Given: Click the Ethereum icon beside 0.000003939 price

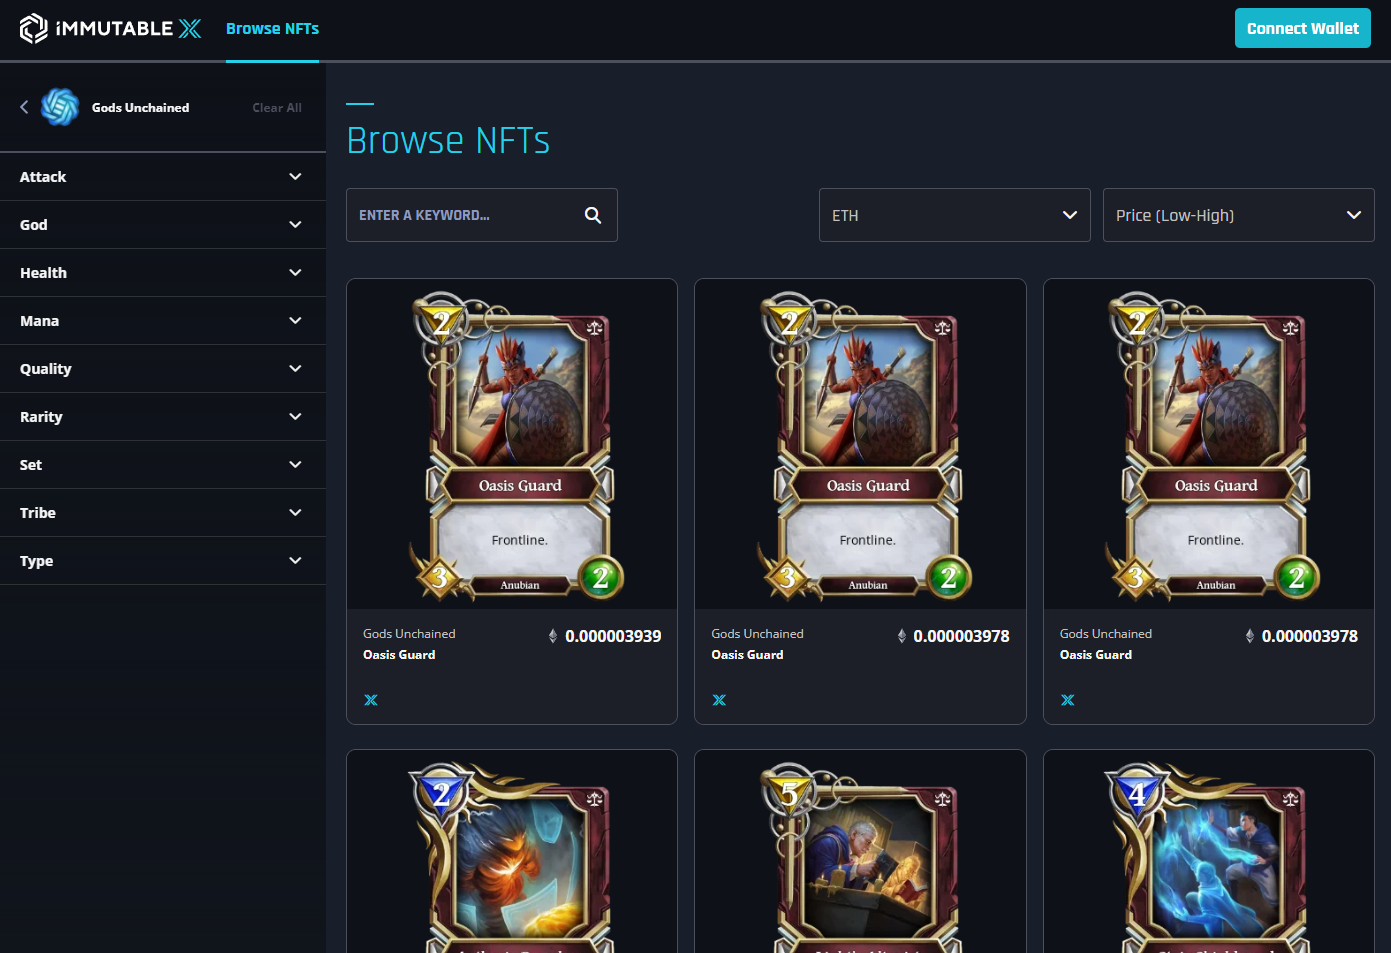Looking at the screenshot, I should click(553, 636).
